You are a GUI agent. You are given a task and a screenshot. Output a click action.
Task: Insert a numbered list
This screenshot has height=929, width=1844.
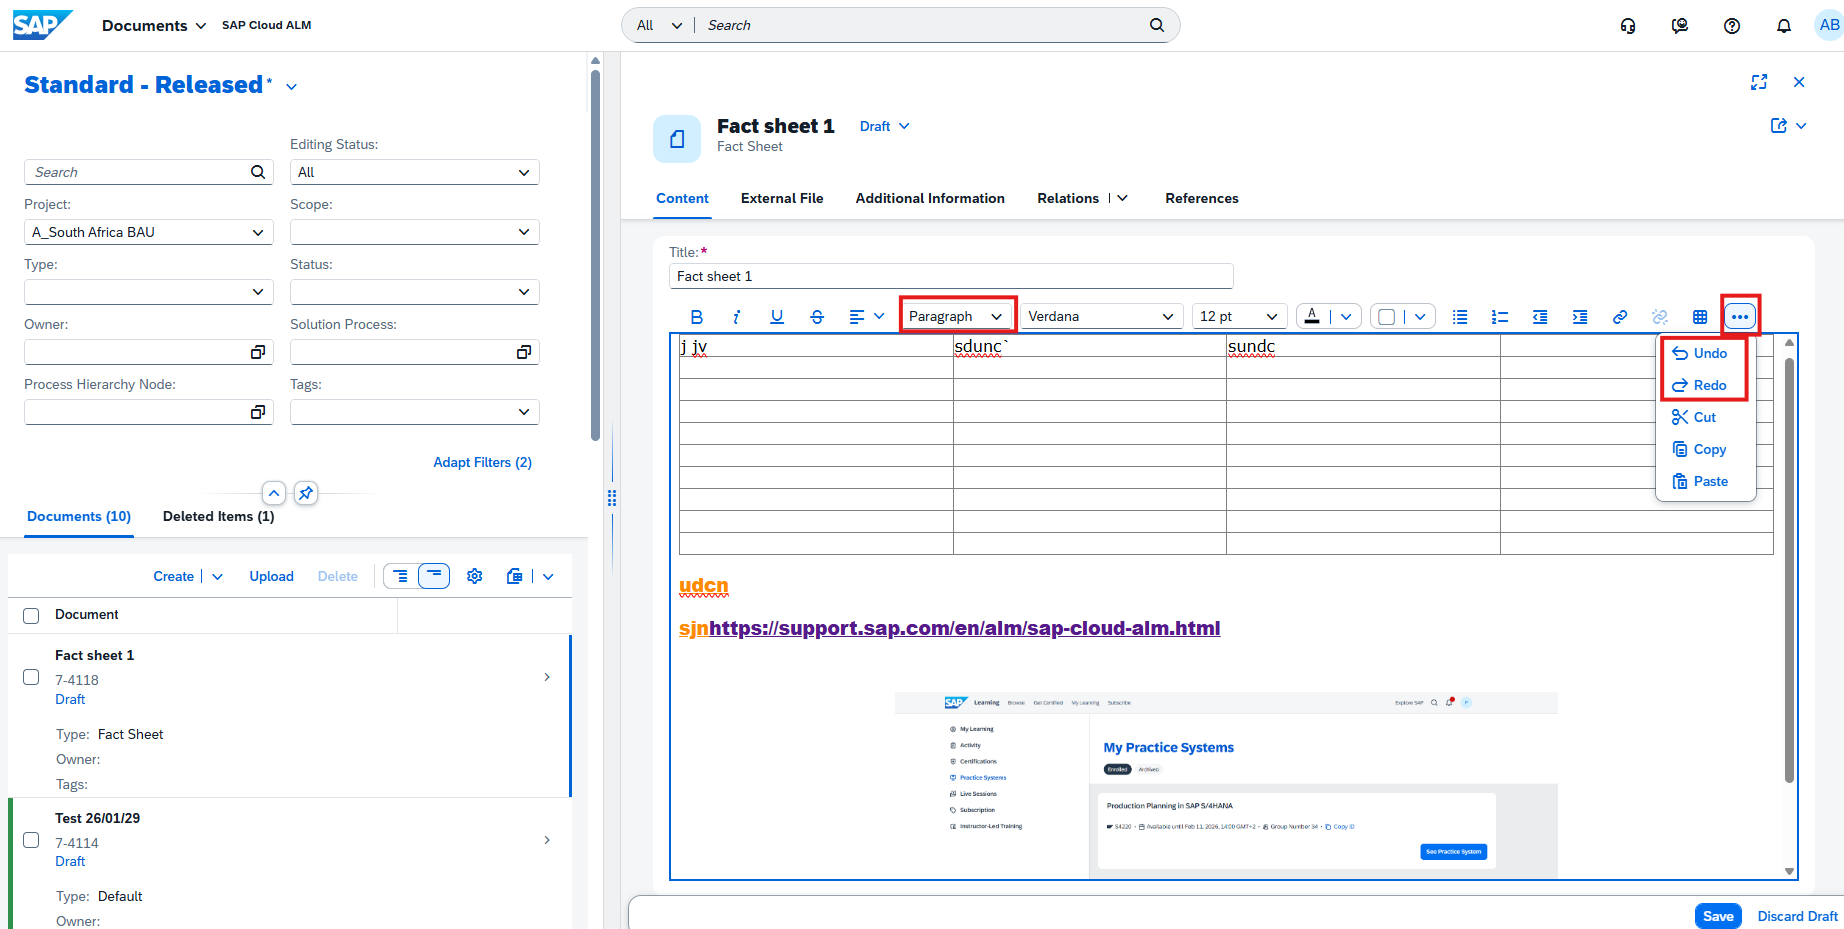(x=1500, y=317)
